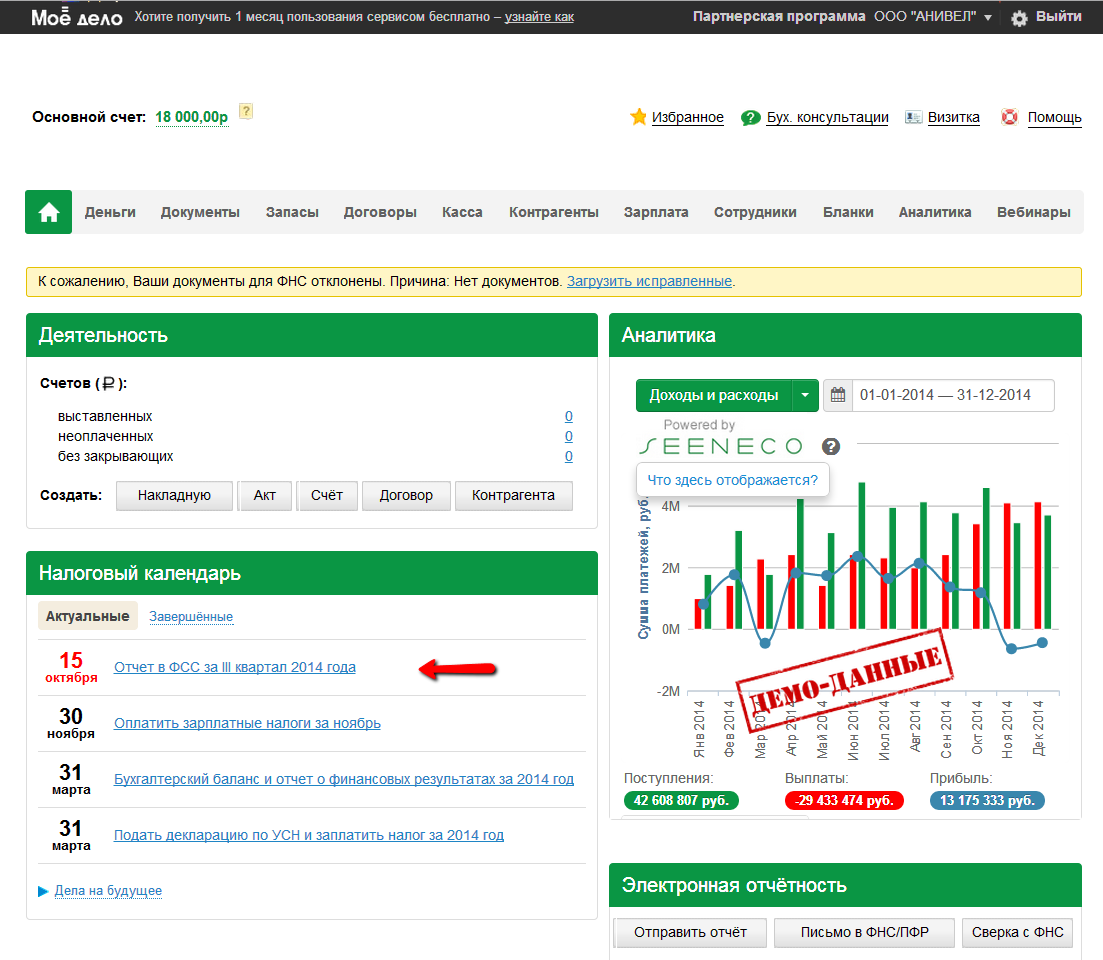Screen dimensions: 1103x960
Task: Click the SEENECO question mark help icon
Action: point(830,447)
